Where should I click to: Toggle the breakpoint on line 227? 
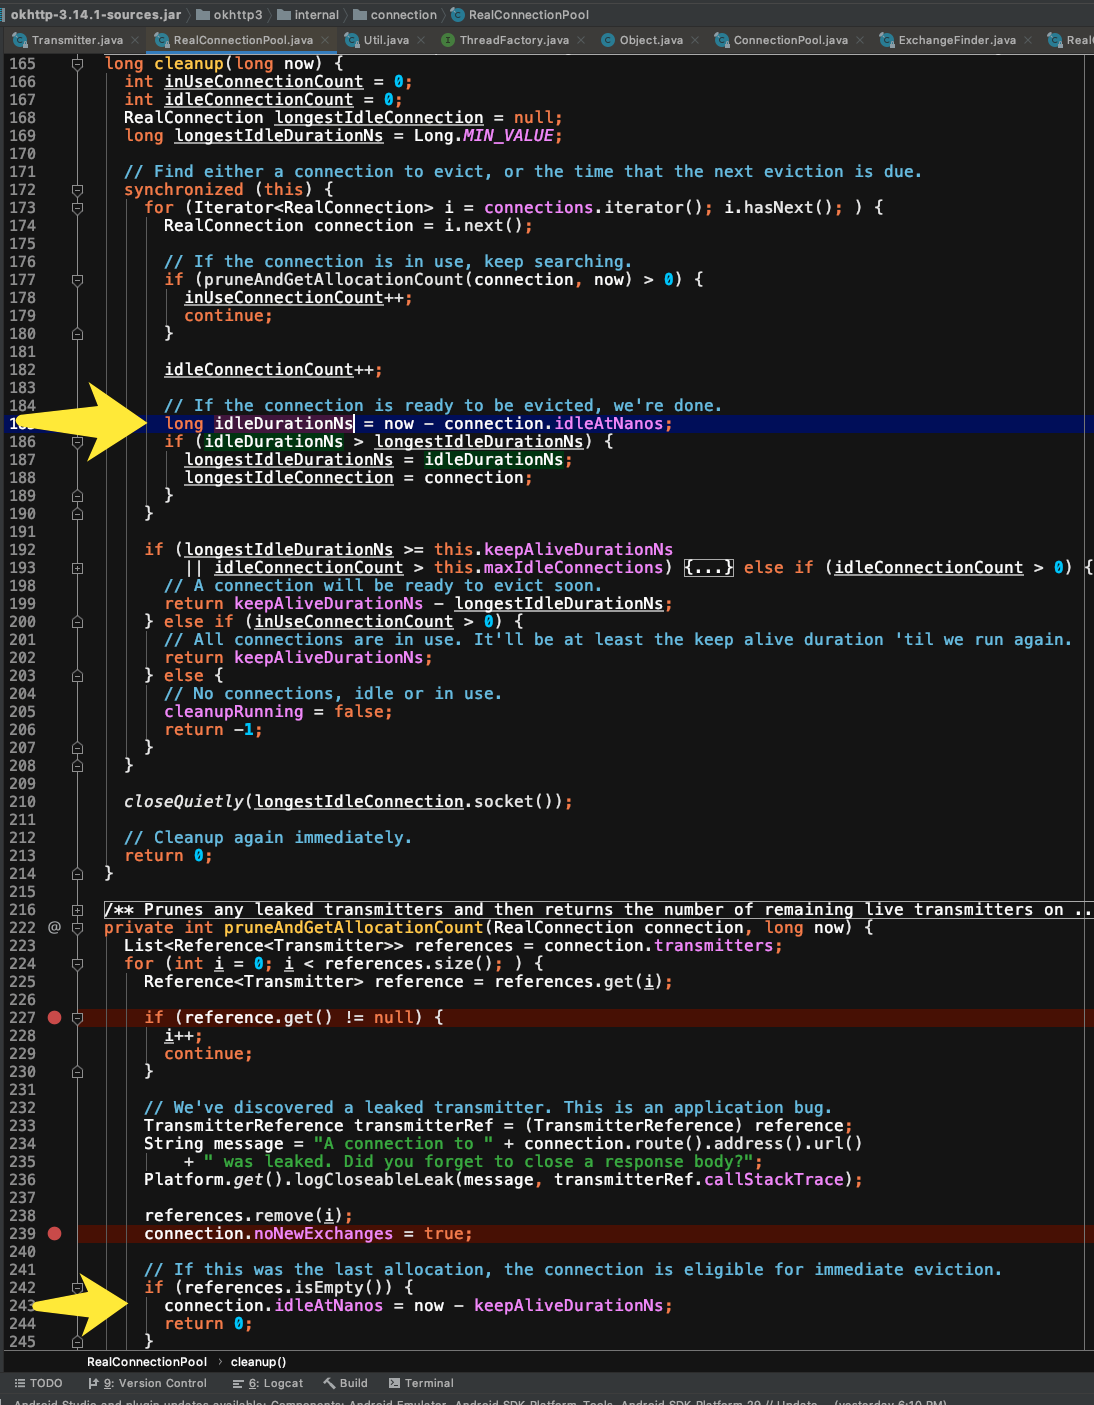55,1017
